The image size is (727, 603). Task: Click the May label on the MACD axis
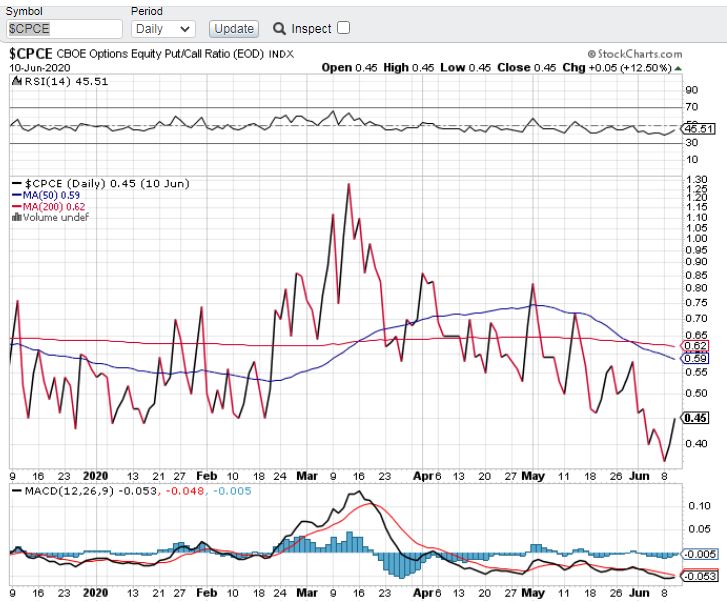533,593
